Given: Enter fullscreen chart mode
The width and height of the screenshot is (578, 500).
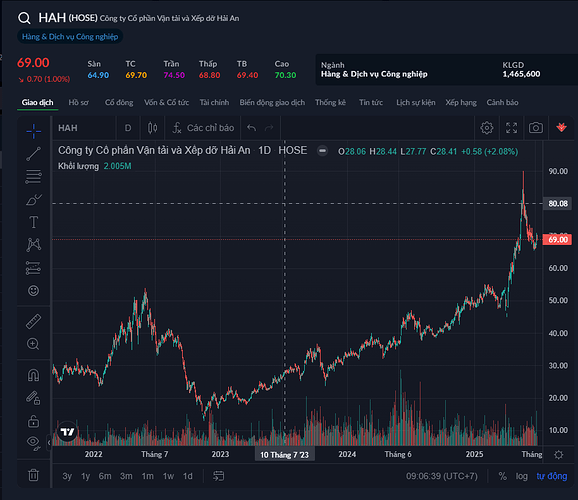Looking at the screenshot, I should coord(511,128).
